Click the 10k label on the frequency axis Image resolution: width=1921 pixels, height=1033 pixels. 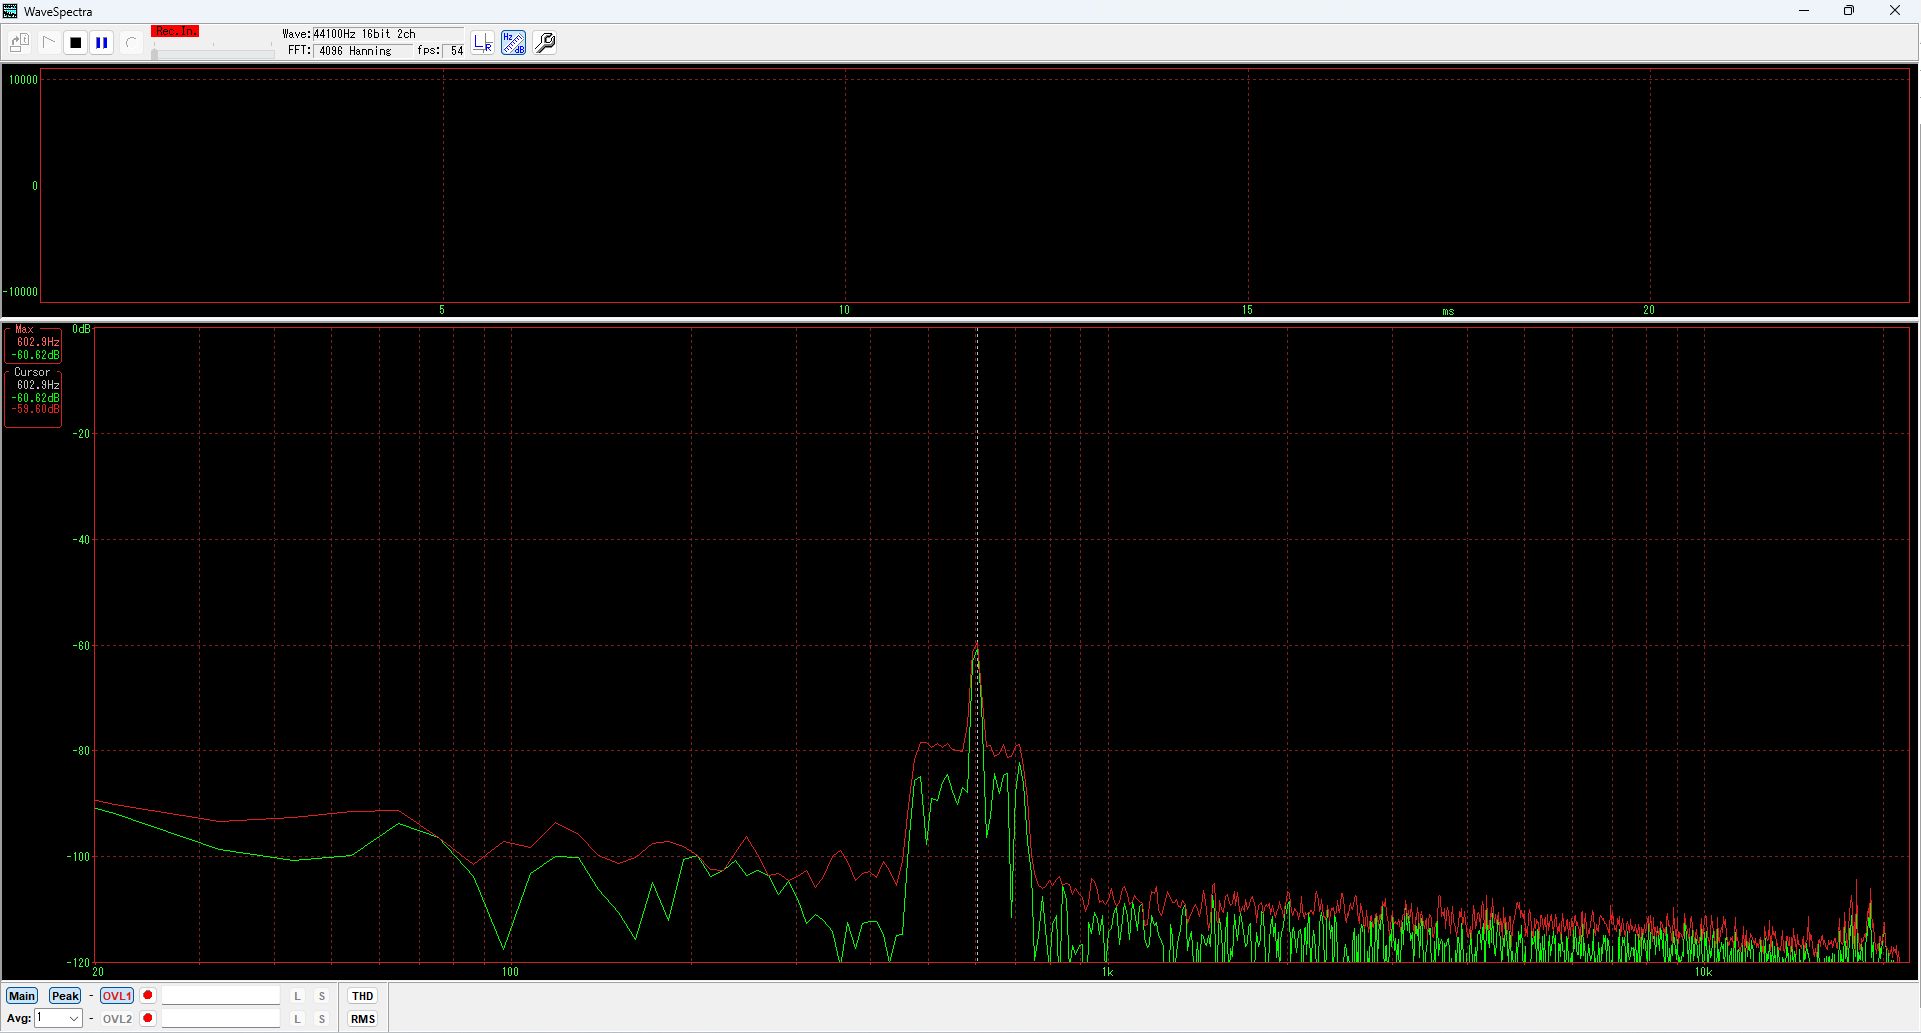tap(1703, 972)
